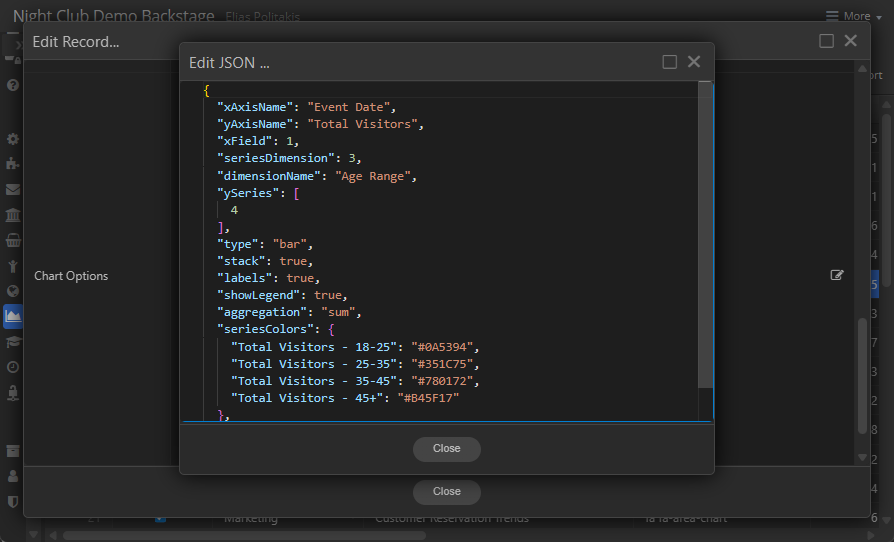The width and height of the screenshot is (894, 542).
Task: Click scroll-down arrow of Edit Record panel
Action: tap(862, 457)
